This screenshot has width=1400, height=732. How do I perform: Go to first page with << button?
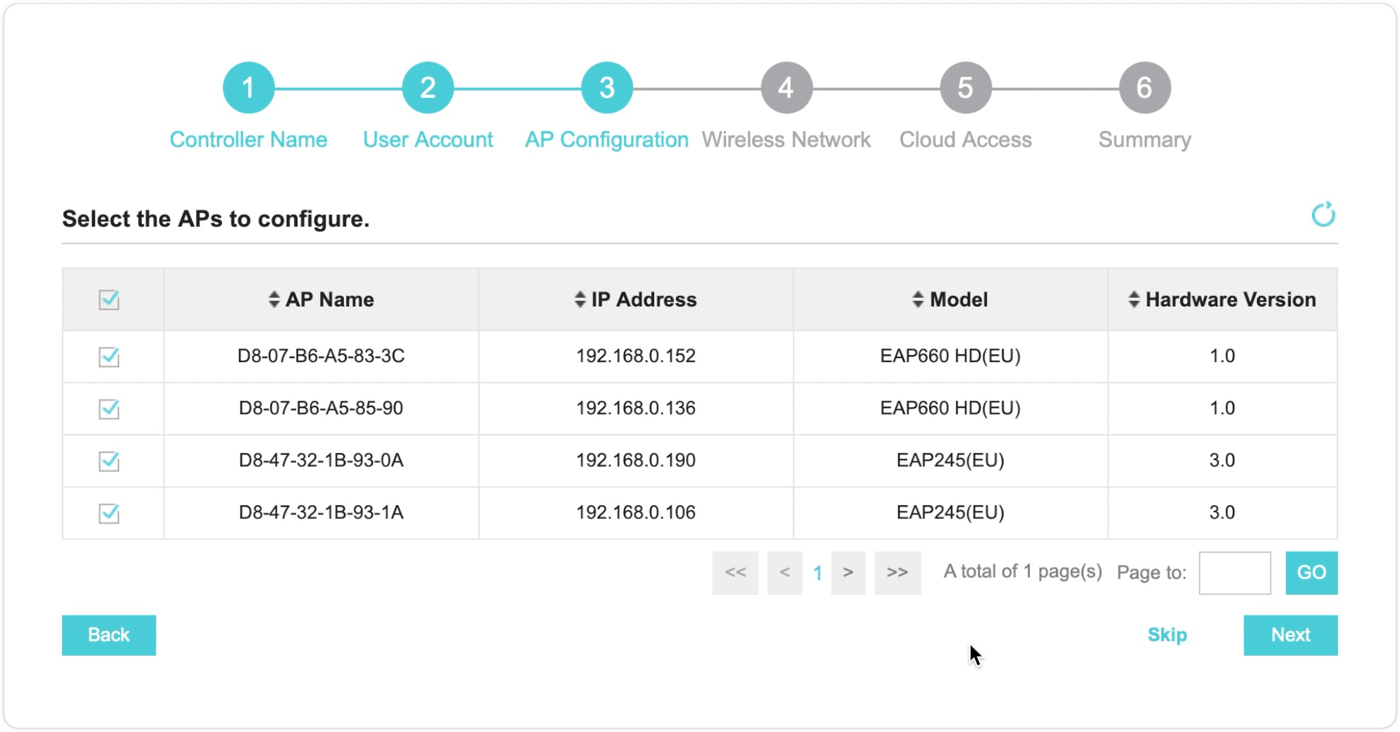735,573
